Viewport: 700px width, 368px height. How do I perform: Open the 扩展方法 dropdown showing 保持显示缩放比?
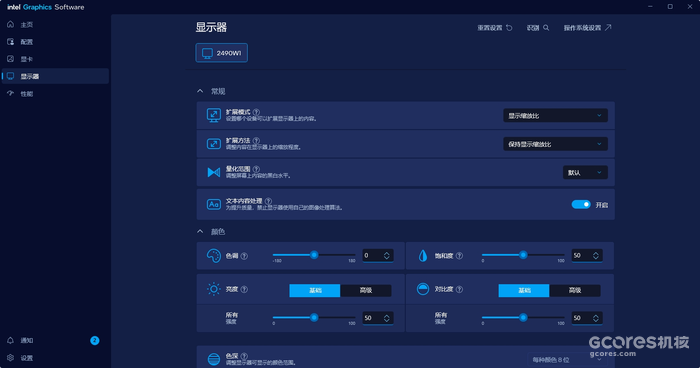(x=555, y=144)
